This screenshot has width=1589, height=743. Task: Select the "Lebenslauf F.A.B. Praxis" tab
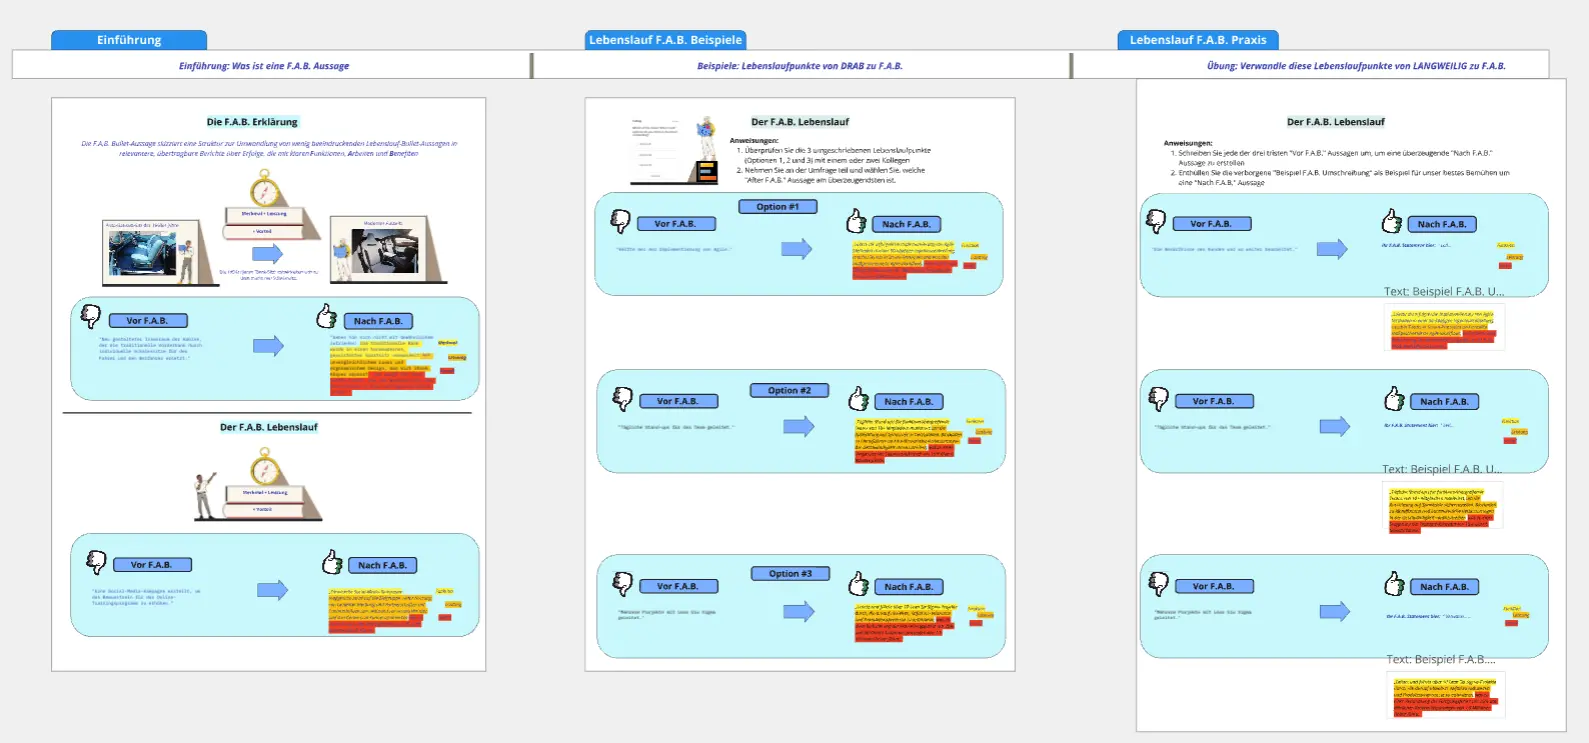[x=1197, y=40]
